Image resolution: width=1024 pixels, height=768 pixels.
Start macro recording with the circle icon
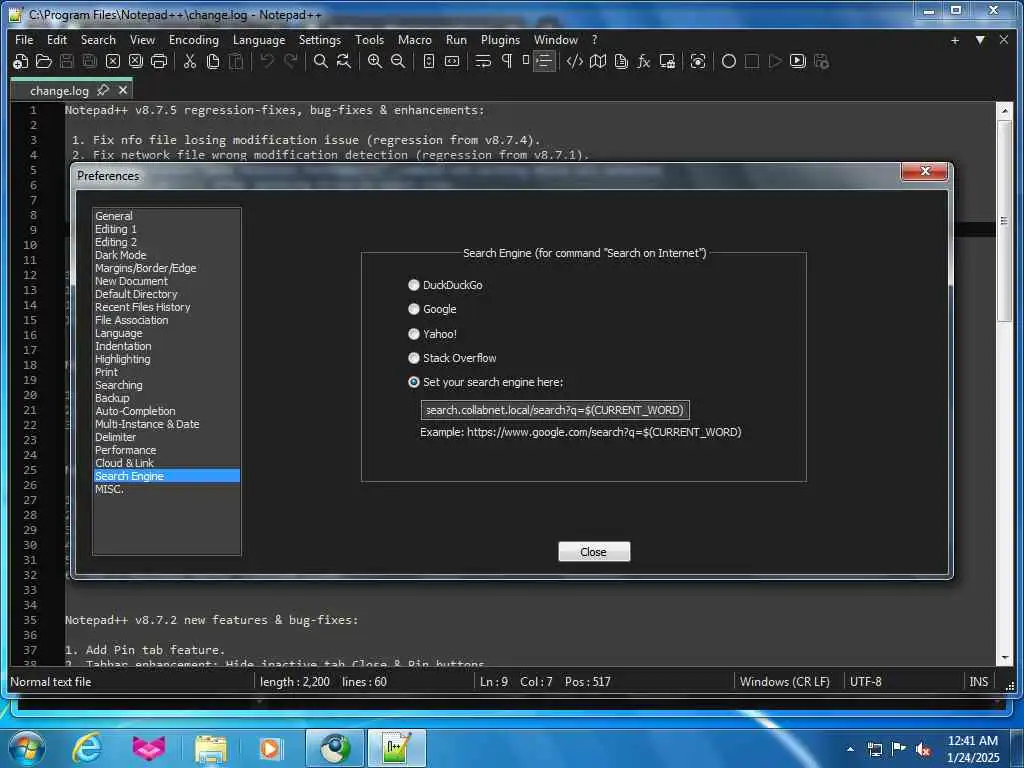coord(729,61)
